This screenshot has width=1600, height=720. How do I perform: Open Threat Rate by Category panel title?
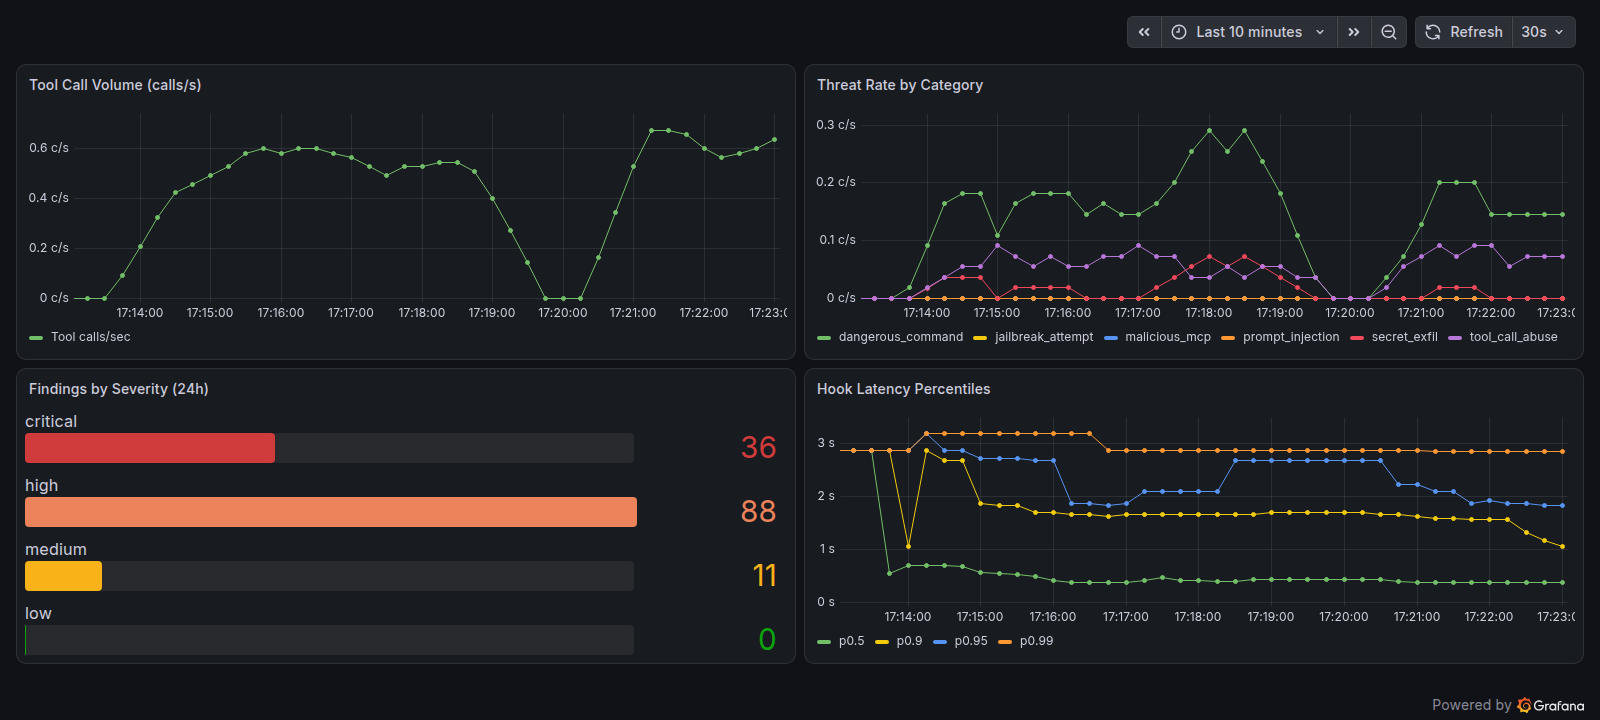[x=900, y=85]
